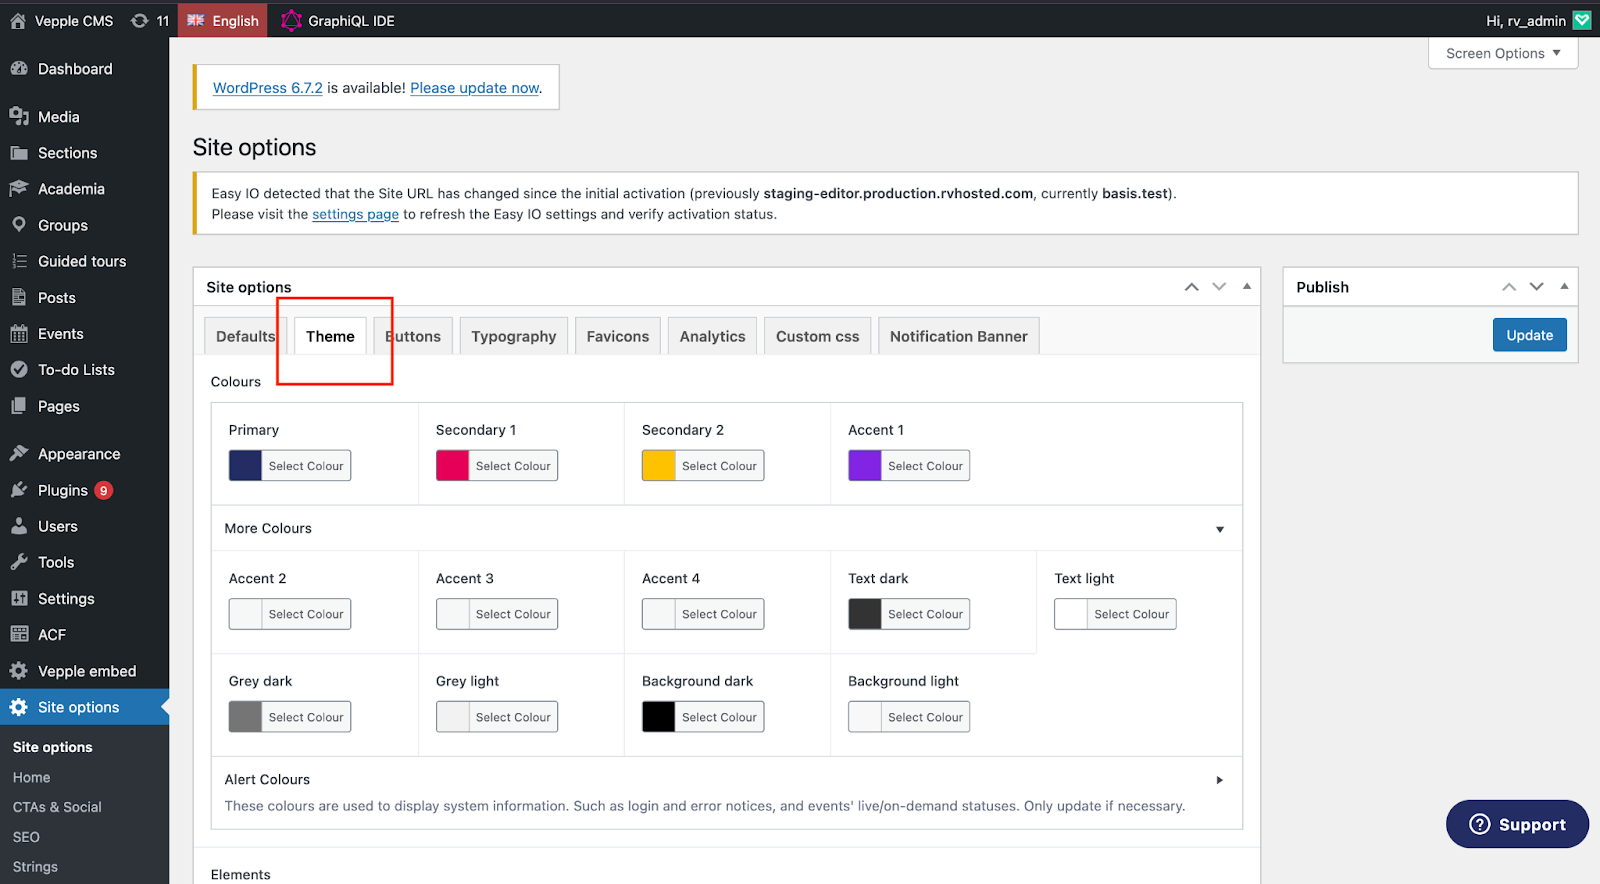Collapse the More Colours section arrow
This screenshot has width=1600, height=884.
click(x=1220, y=529)
